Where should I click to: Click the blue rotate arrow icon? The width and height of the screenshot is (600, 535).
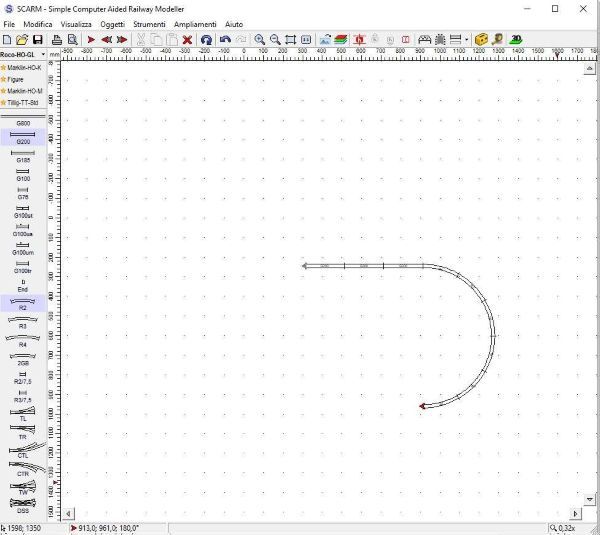click(x=206, y=39)
